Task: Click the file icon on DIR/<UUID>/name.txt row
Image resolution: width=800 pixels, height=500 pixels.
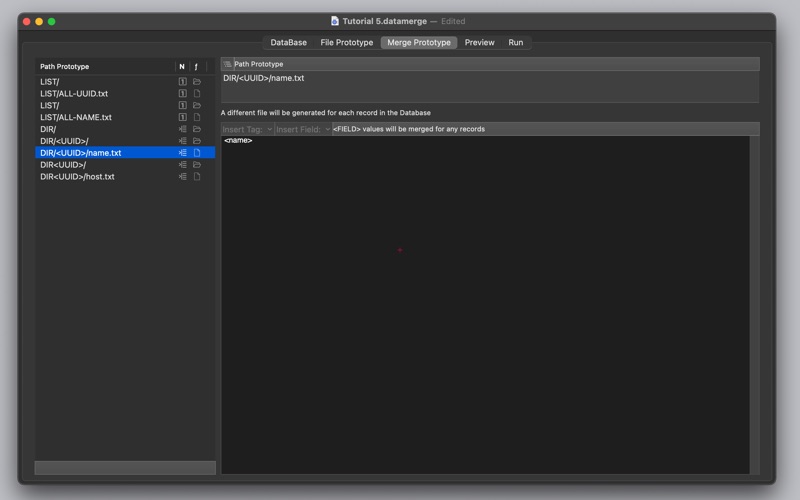Action: 196,153
